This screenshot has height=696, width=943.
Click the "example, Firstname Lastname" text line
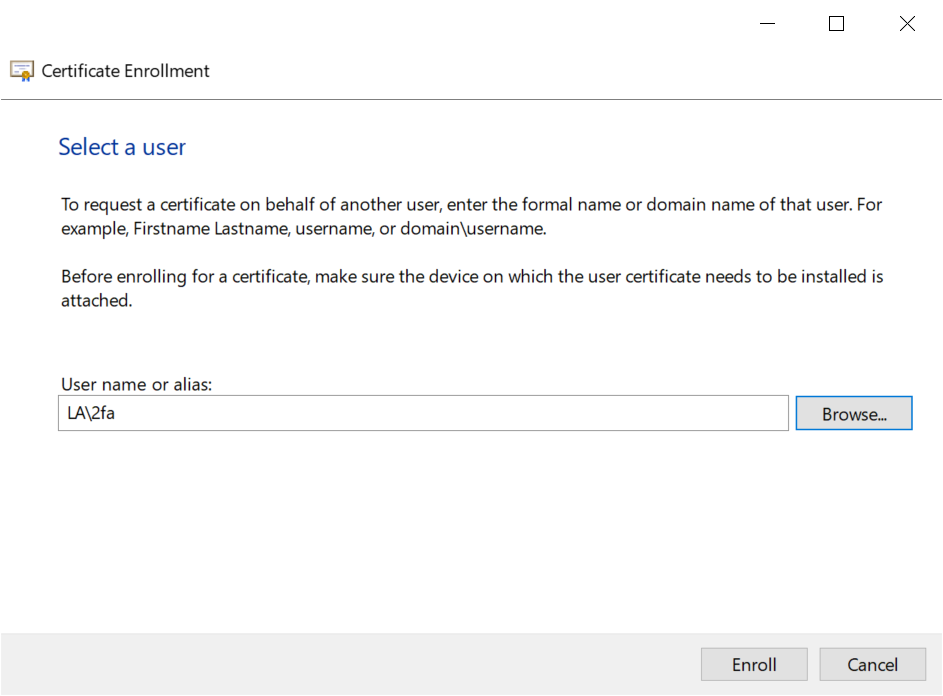click(x=305, y=228)
